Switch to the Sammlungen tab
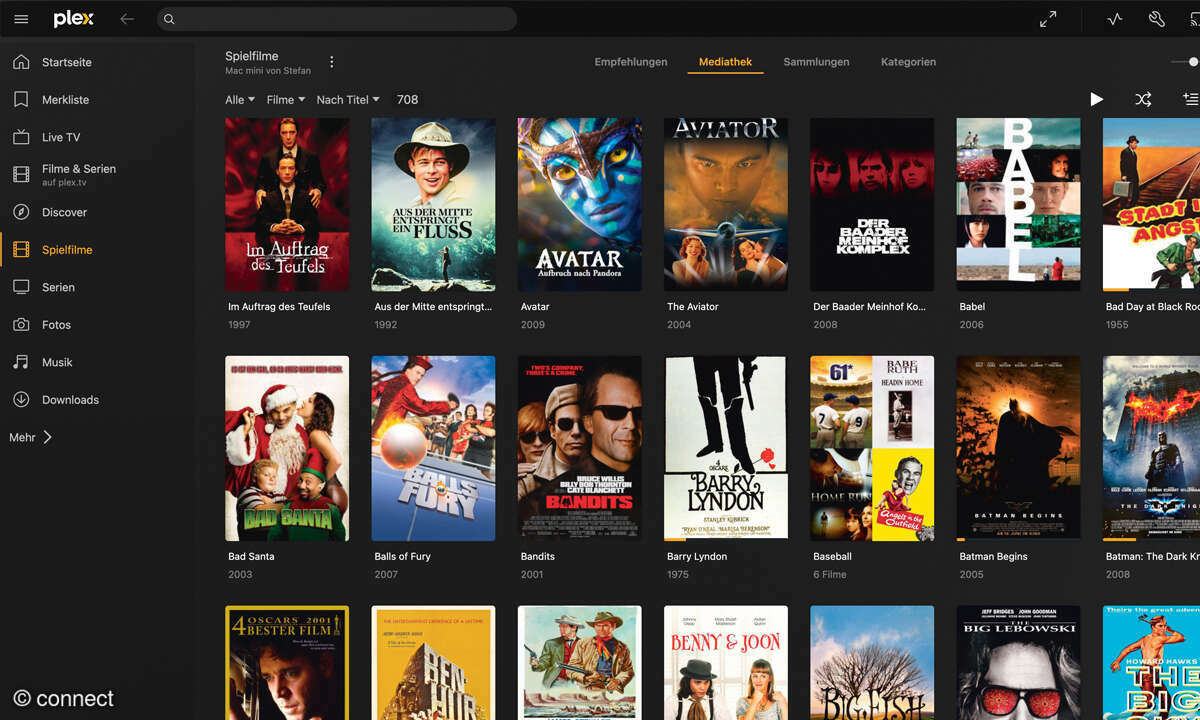Image resolution: width=1200 pixels, height=720 pixels. pos(816,62)
